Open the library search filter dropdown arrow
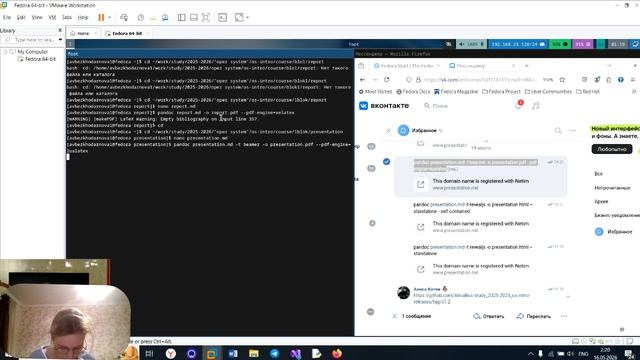The width and height of the screenshot is (640, 360). (60, 40)
